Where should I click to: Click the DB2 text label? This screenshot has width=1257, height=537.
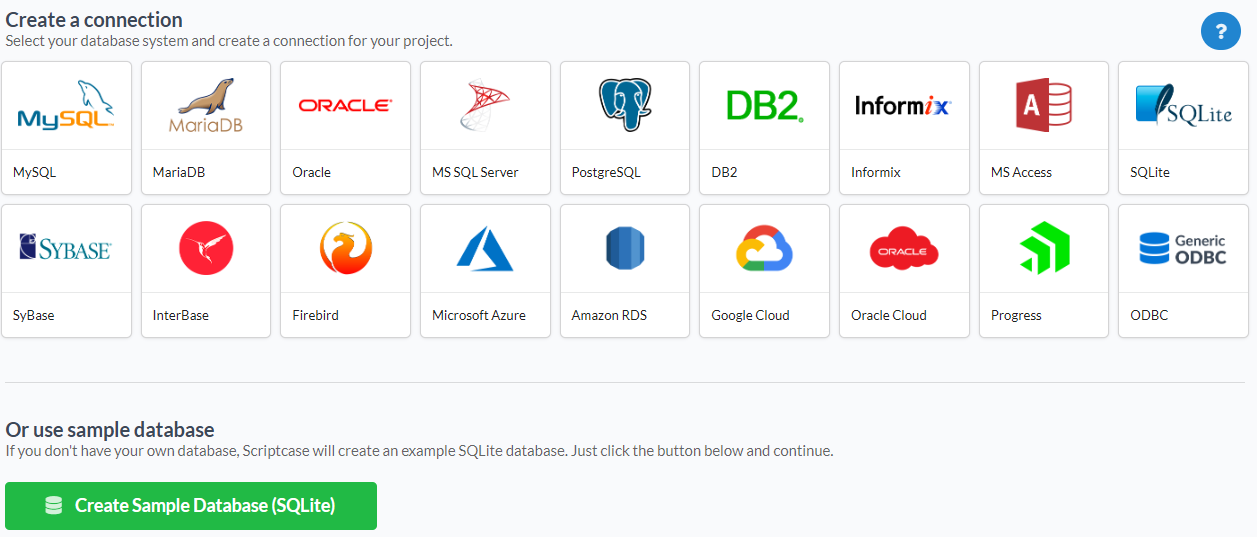point(724,172)
